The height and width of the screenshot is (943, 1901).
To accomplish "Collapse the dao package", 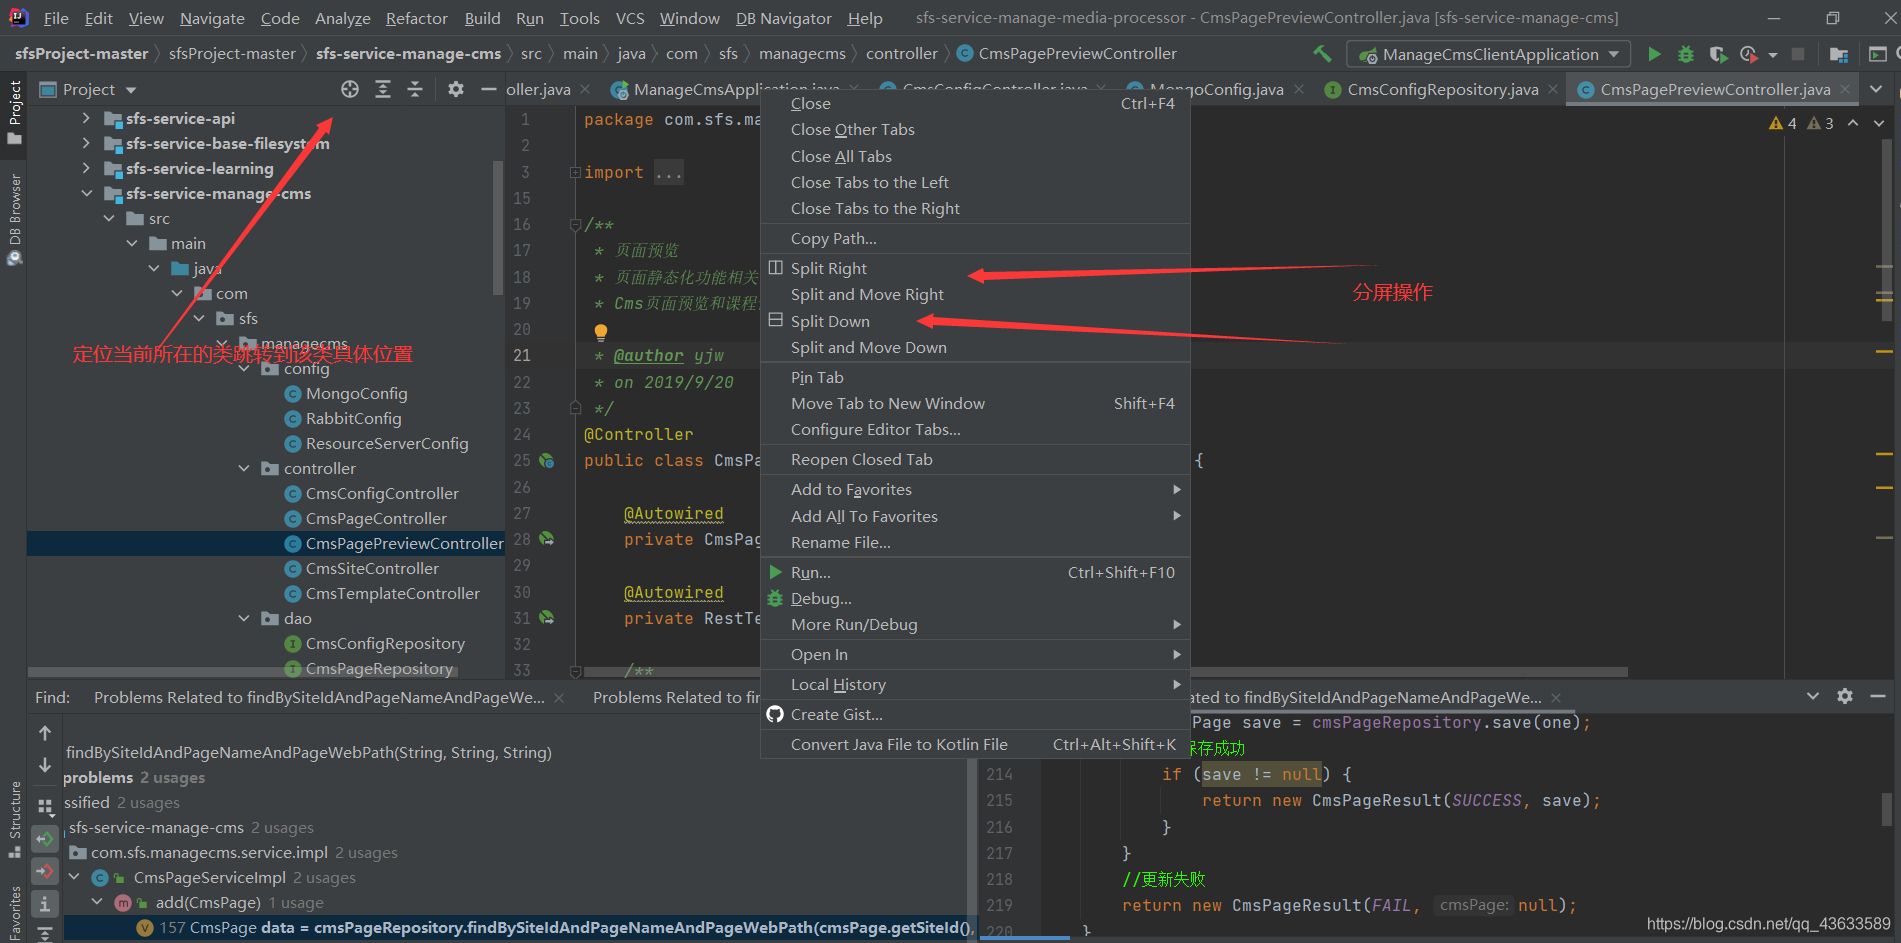I will pos(244,618).
